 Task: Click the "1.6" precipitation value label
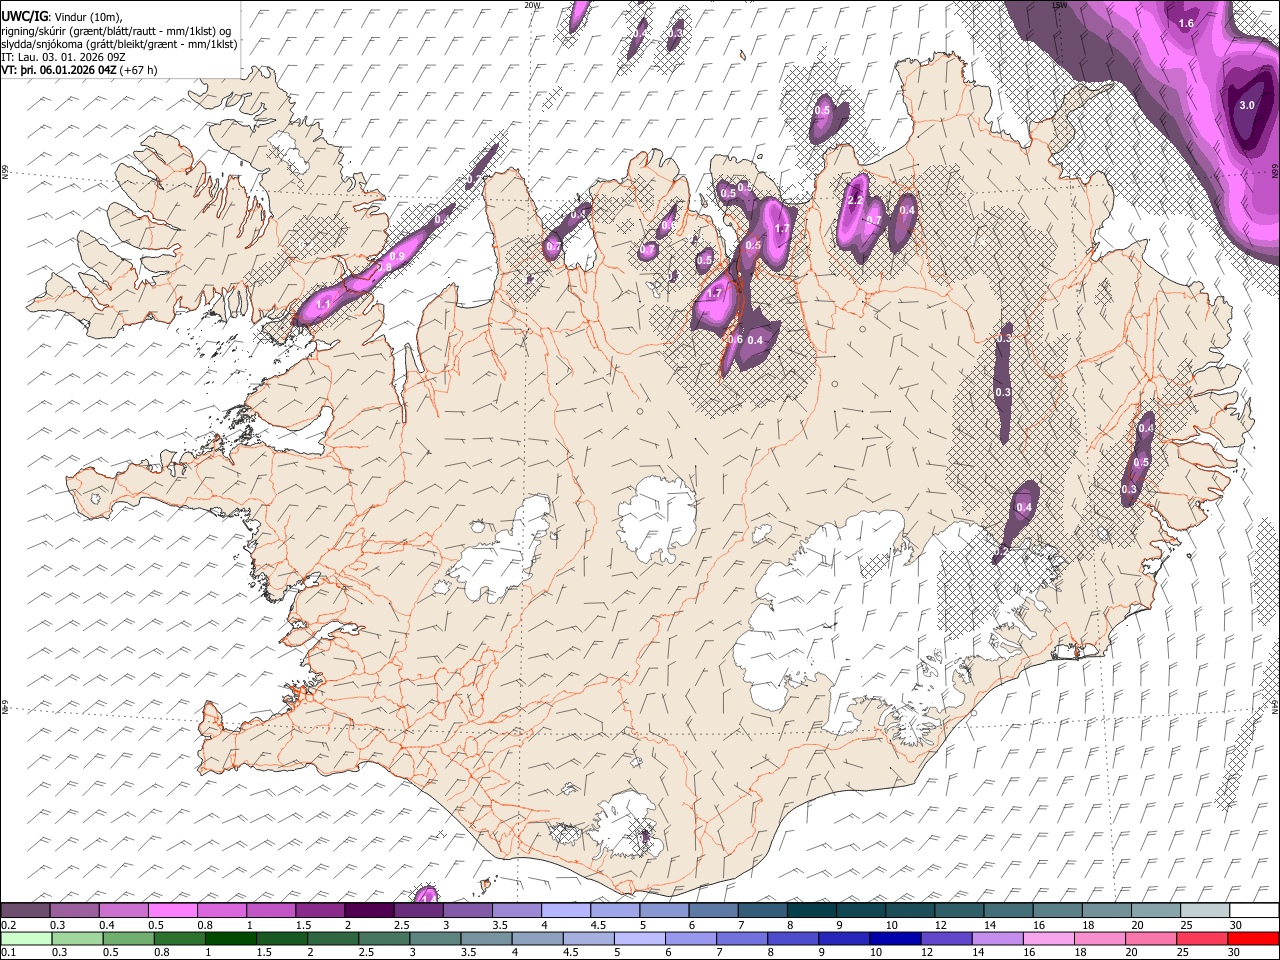coord(1187,23)
